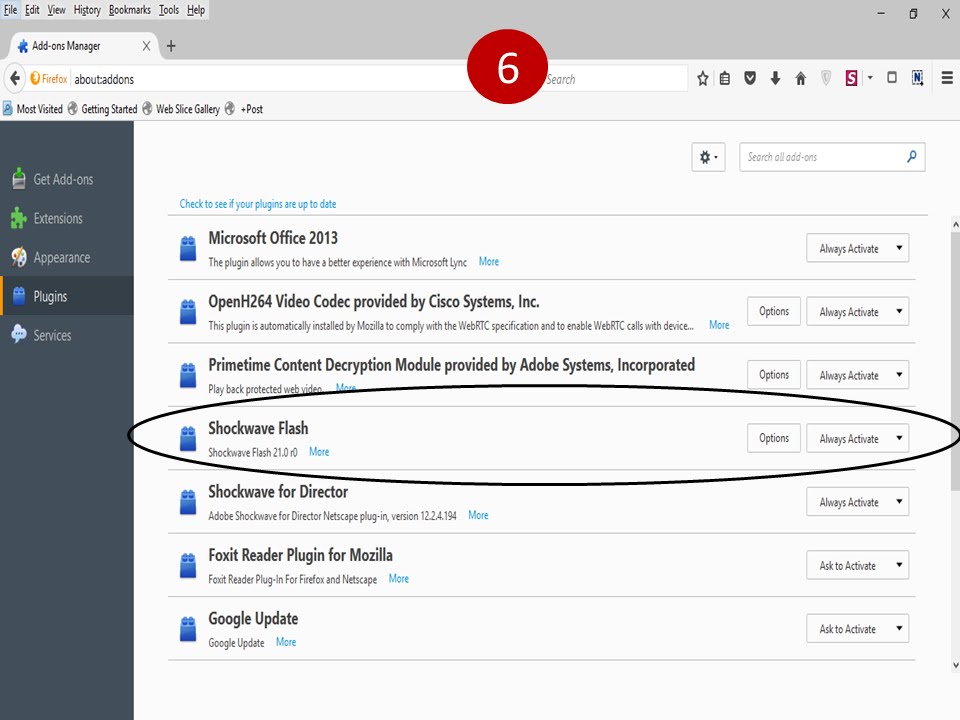Click +Post bookmark
This screenshot has width=960, height=720.
244,109
